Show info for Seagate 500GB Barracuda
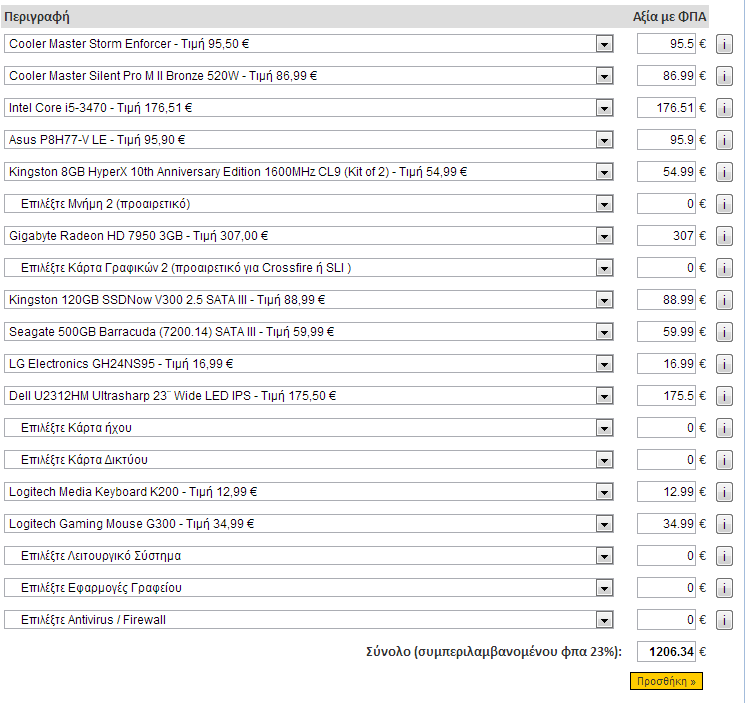Viewport: 745px width, 703px height. click(724, 332)
